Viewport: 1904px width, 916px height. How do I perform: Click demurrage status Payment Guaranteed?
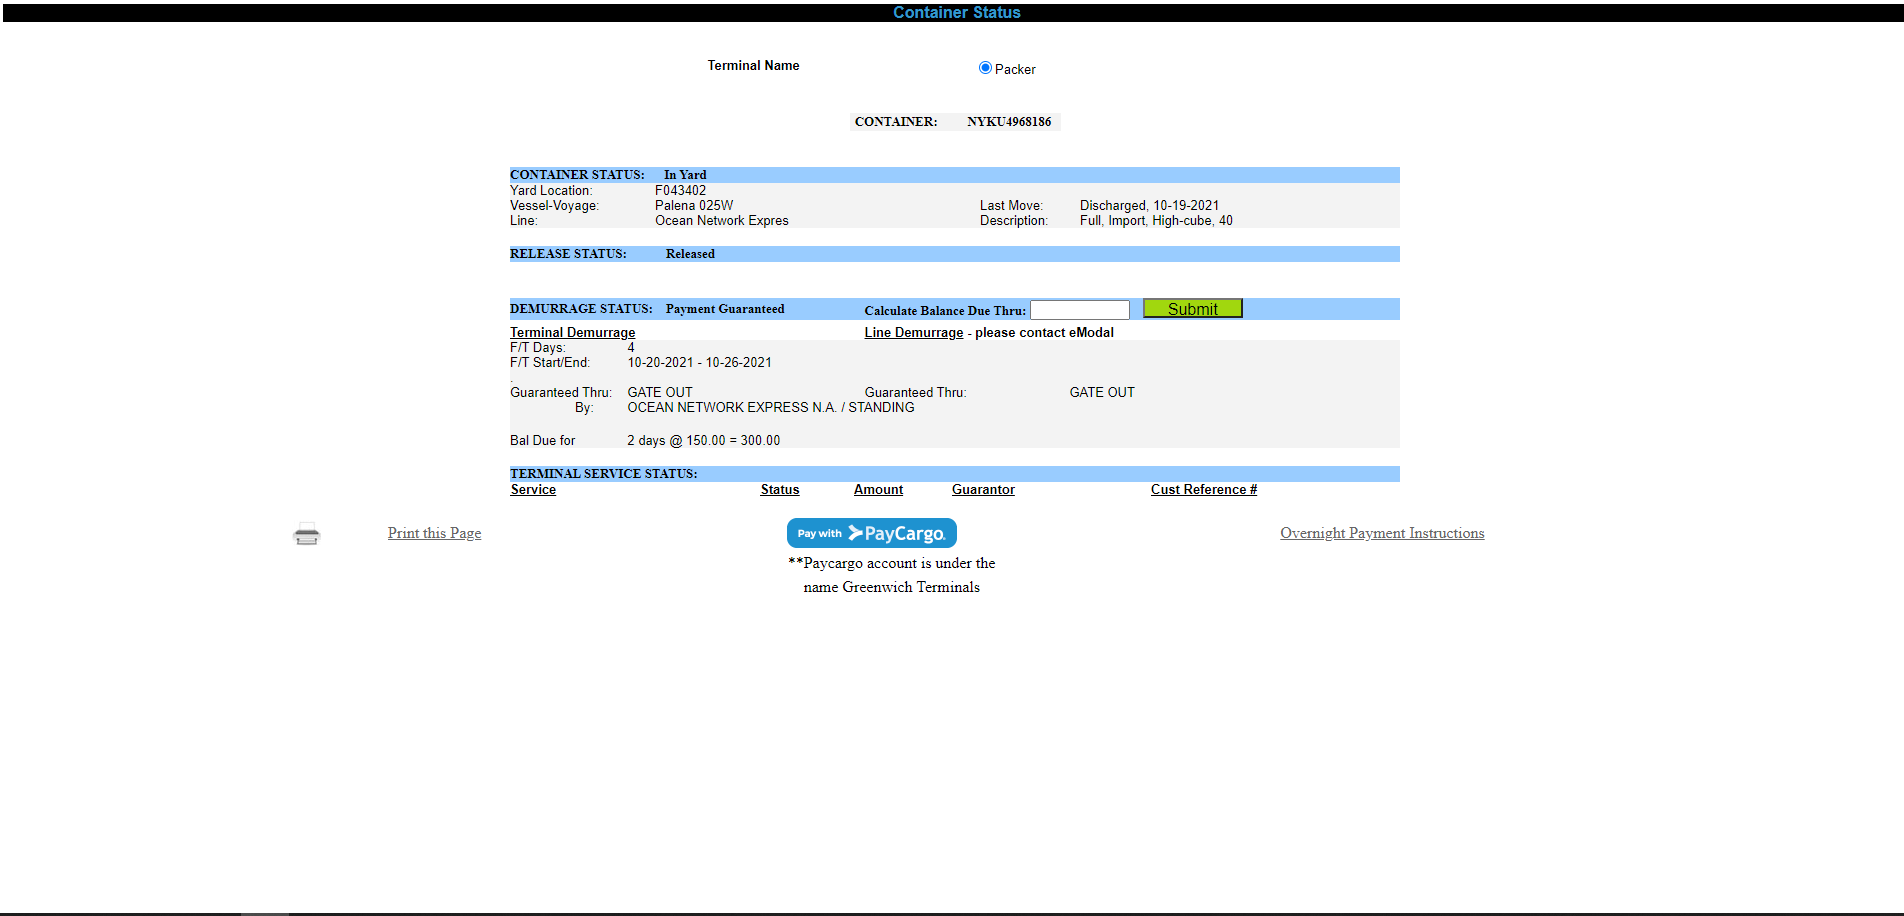[x=725, y=309]
